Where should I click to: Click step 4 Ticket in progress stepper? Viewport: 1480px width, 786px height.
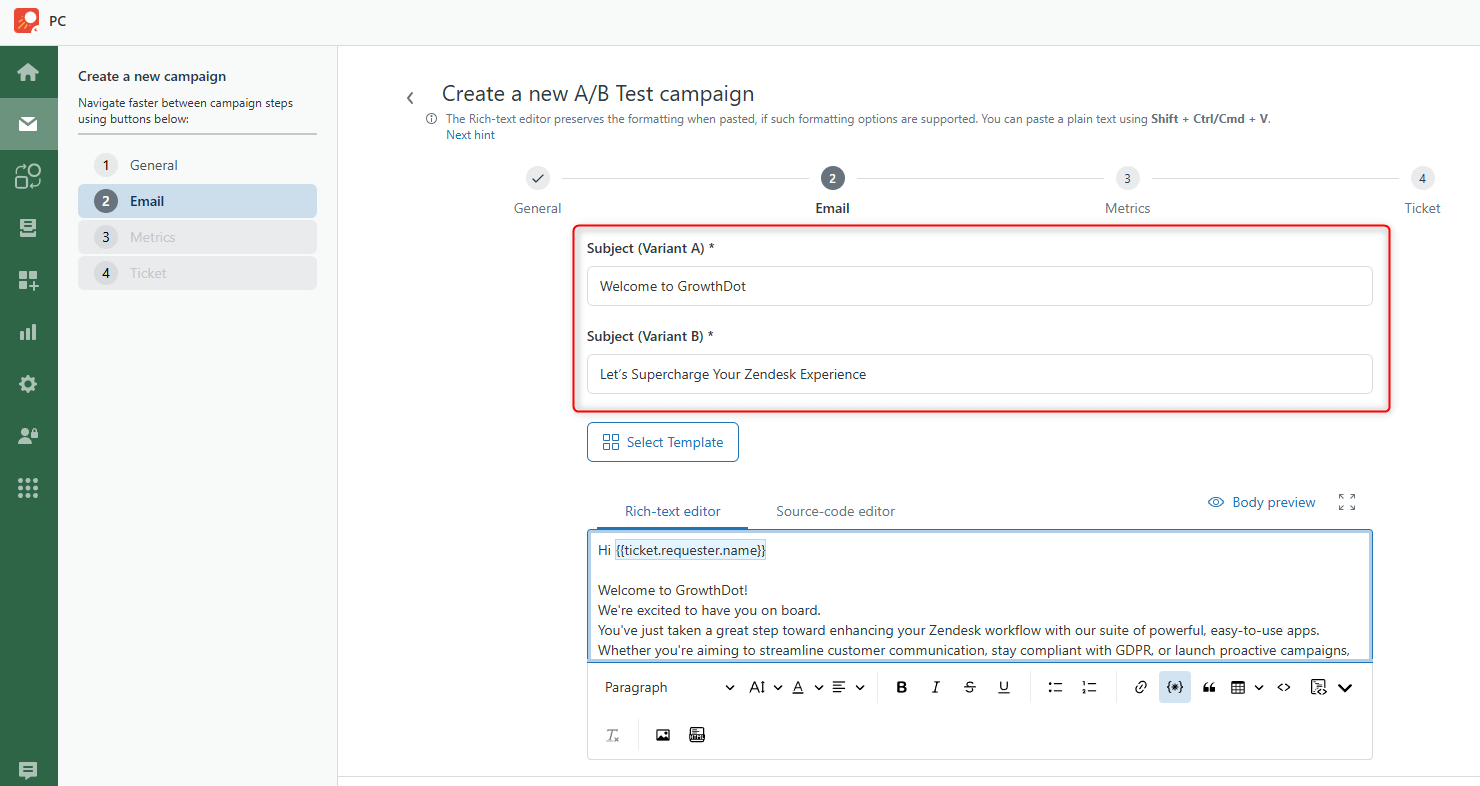(1422, 178)
